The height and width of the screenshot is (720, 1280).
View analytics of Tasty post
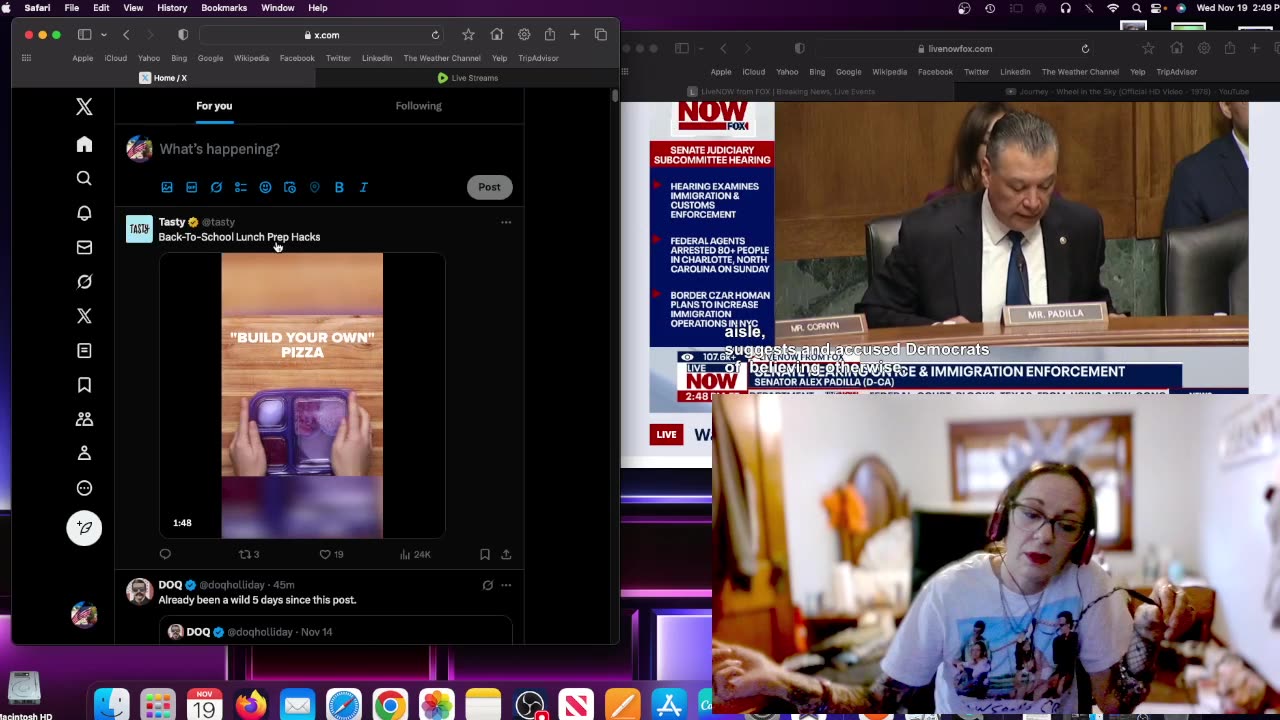(415, 554)
